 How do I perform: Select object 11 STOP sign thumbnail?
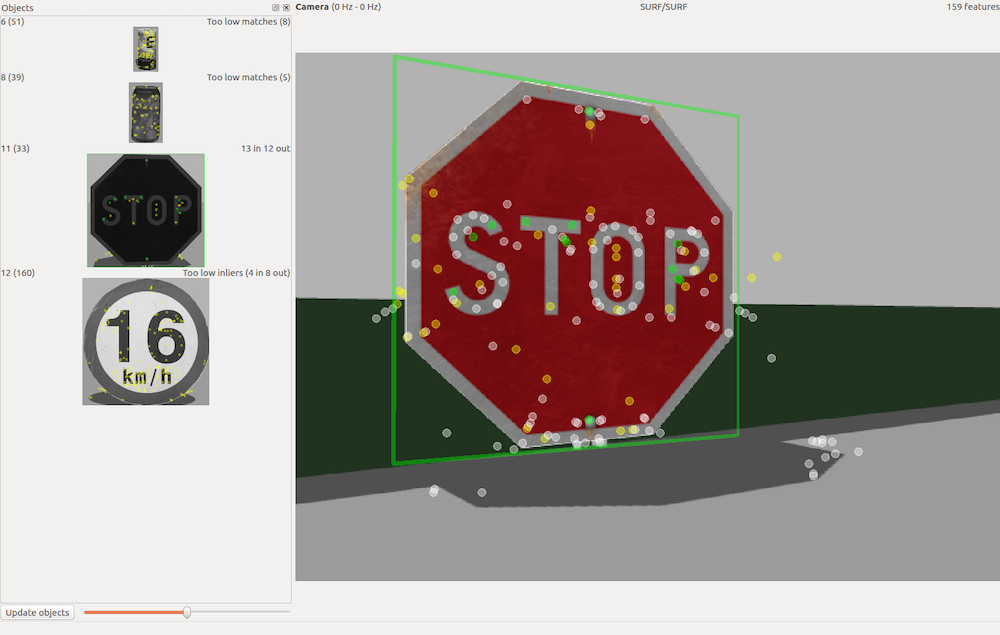coord(146,210)
